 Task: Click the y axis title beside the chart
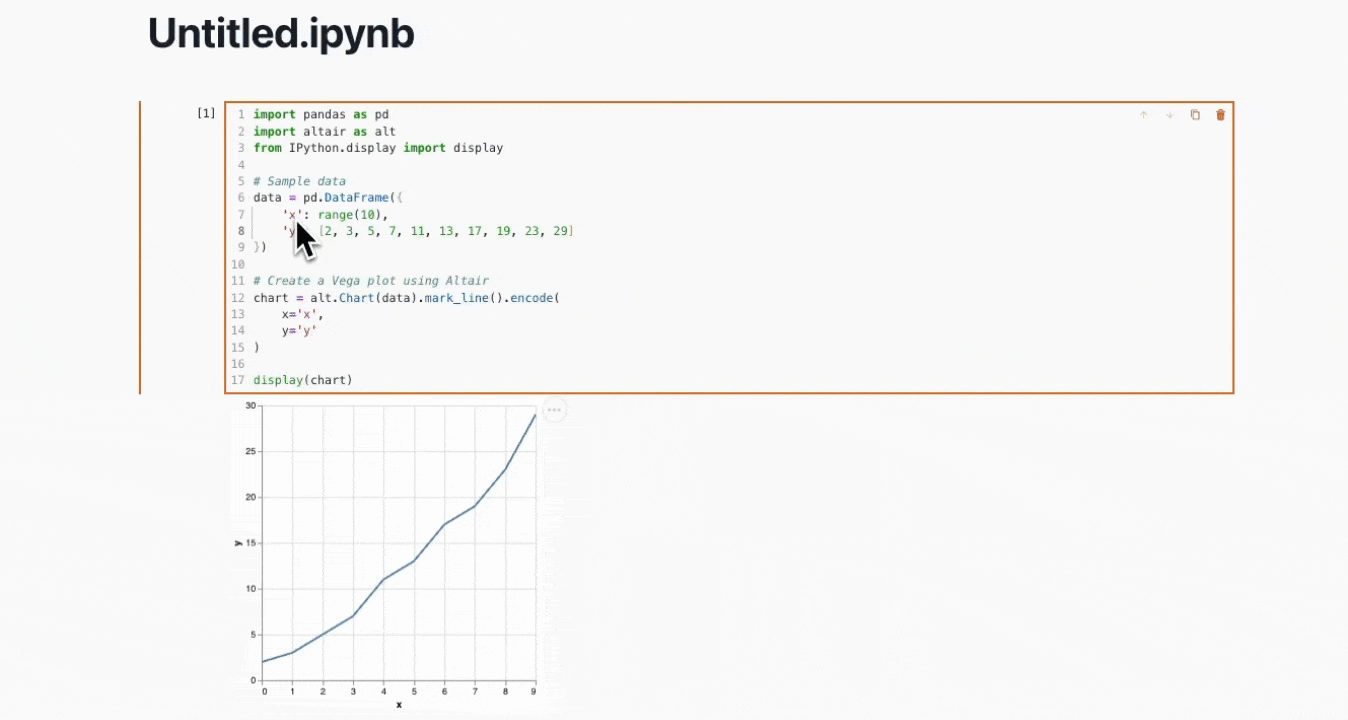click(x=238, y=543)
